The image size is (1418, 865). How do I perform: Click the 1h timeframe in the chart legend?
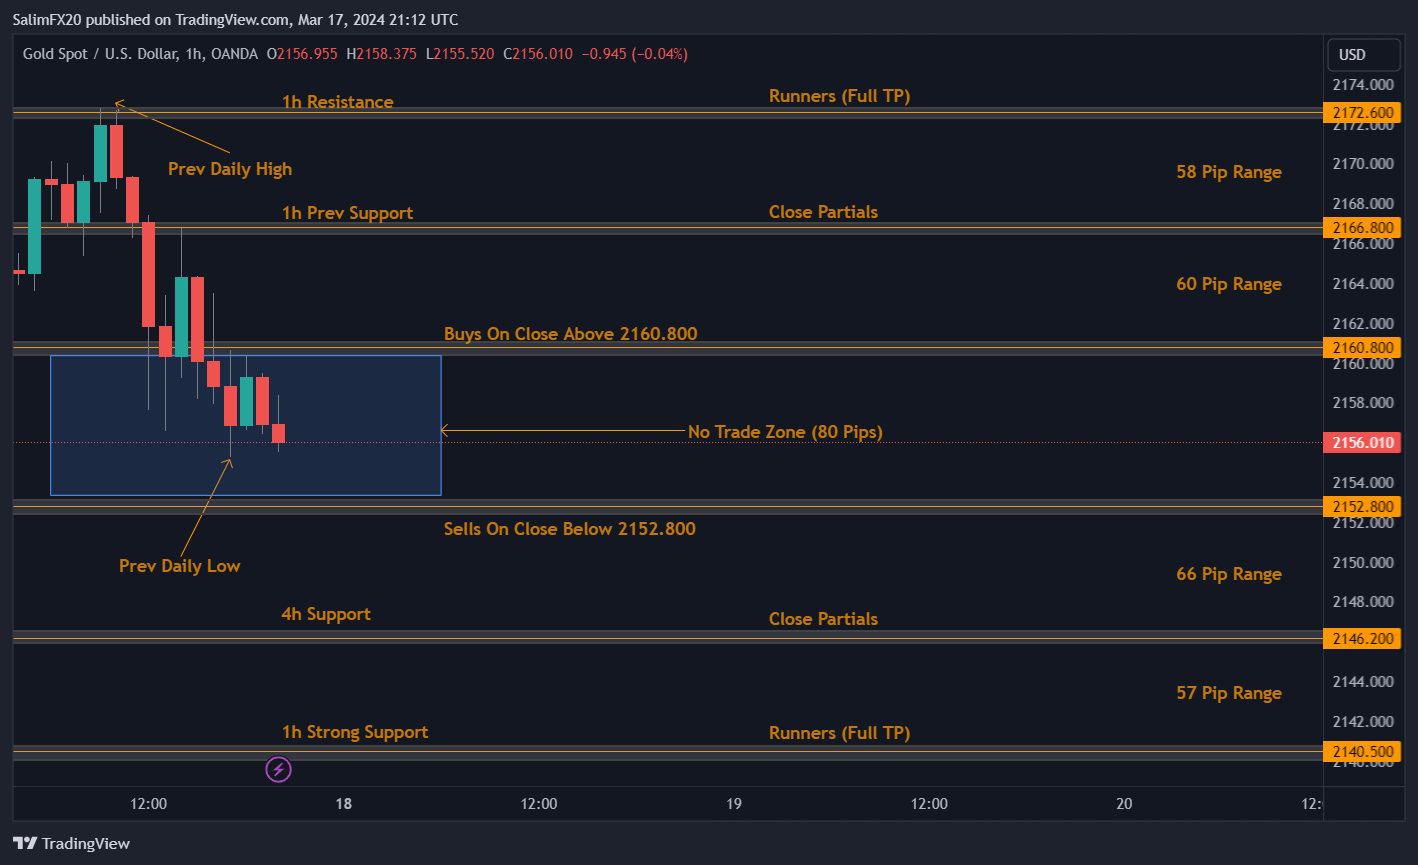(x=189, y=54)
